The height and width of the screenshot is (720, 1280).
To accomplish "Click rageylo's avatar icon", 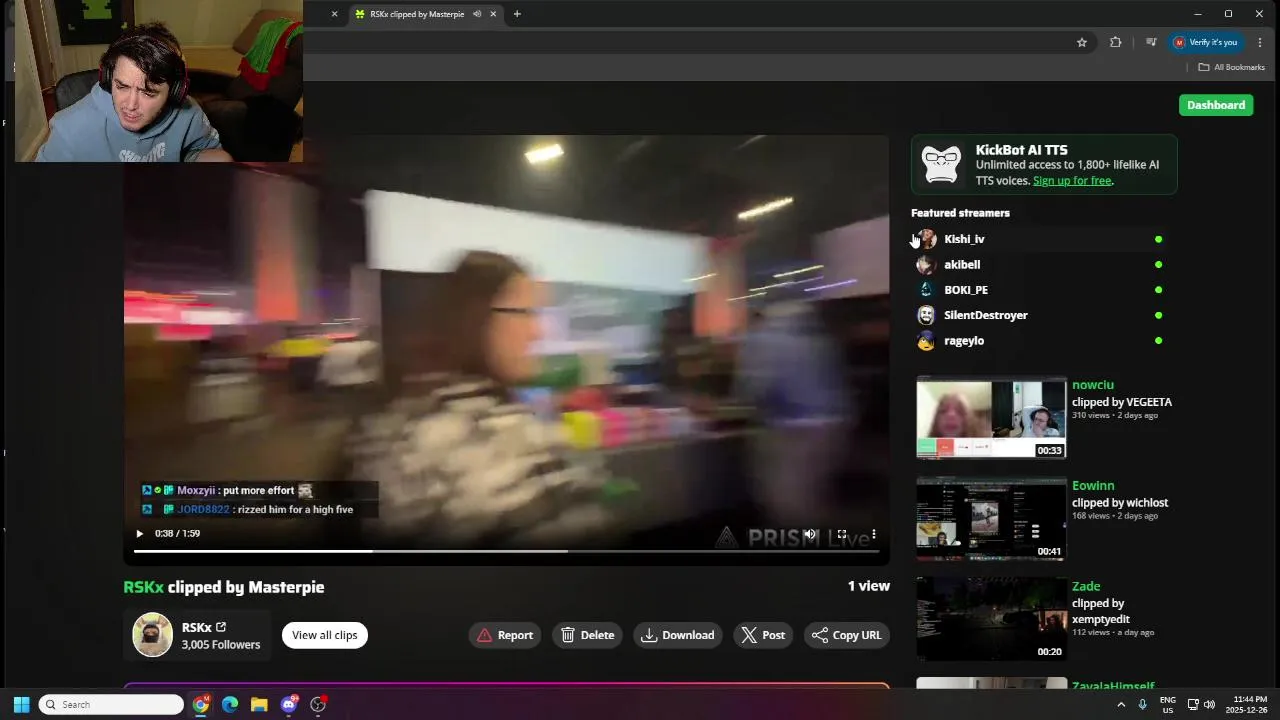I will 926,341.
